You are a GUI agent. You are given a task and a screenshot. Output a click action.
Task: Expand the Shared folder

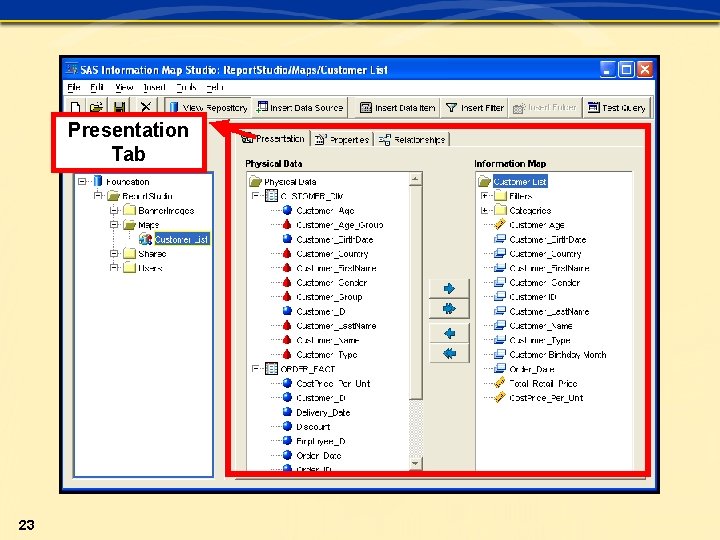pyautogui.click(x=114, y=253)
